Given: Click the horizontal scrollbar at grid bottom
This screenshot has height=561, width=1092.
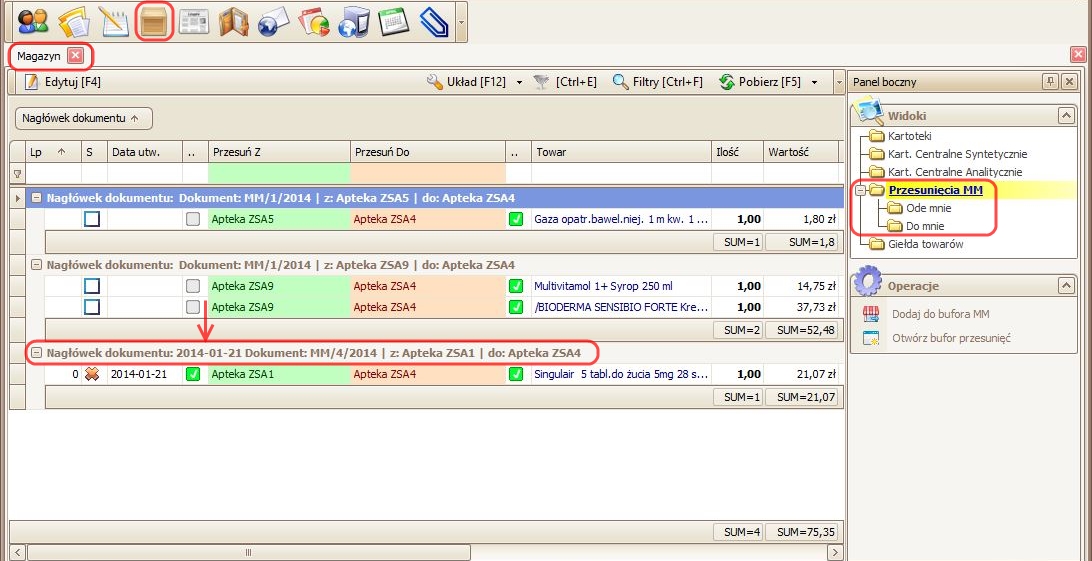Looking at the screenshot, I should pos(420,552).
